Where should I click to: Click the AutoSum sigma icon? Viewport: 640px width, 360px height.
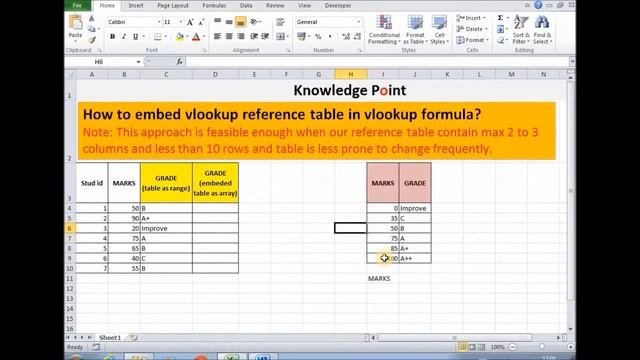pyautogui.click(x=500, y=18)
